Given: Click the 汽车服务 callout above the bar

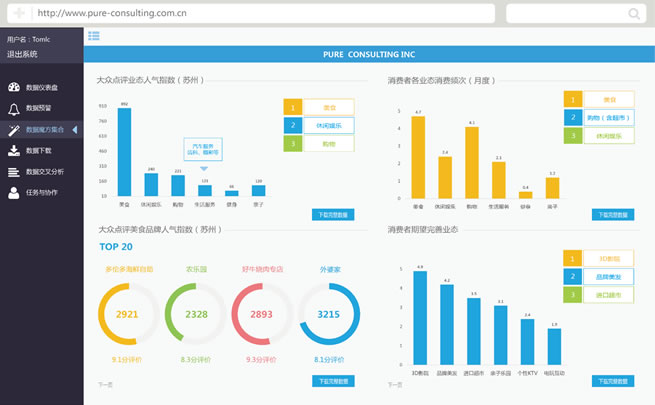Looking at the screenshot, I should [x=203, y=150].
